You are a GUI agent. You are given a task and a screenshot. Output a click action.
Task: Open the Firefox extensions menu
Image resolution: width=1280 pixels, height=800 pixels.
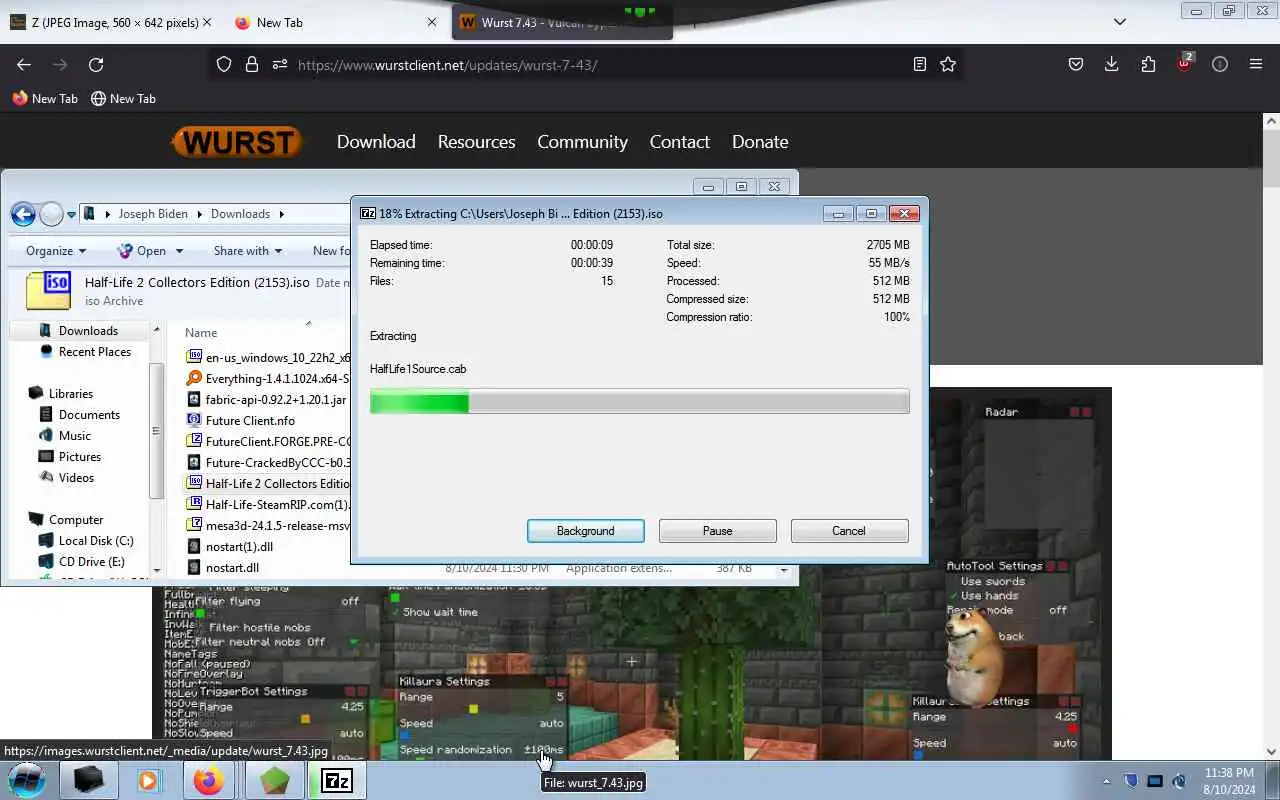(1148, 64)
